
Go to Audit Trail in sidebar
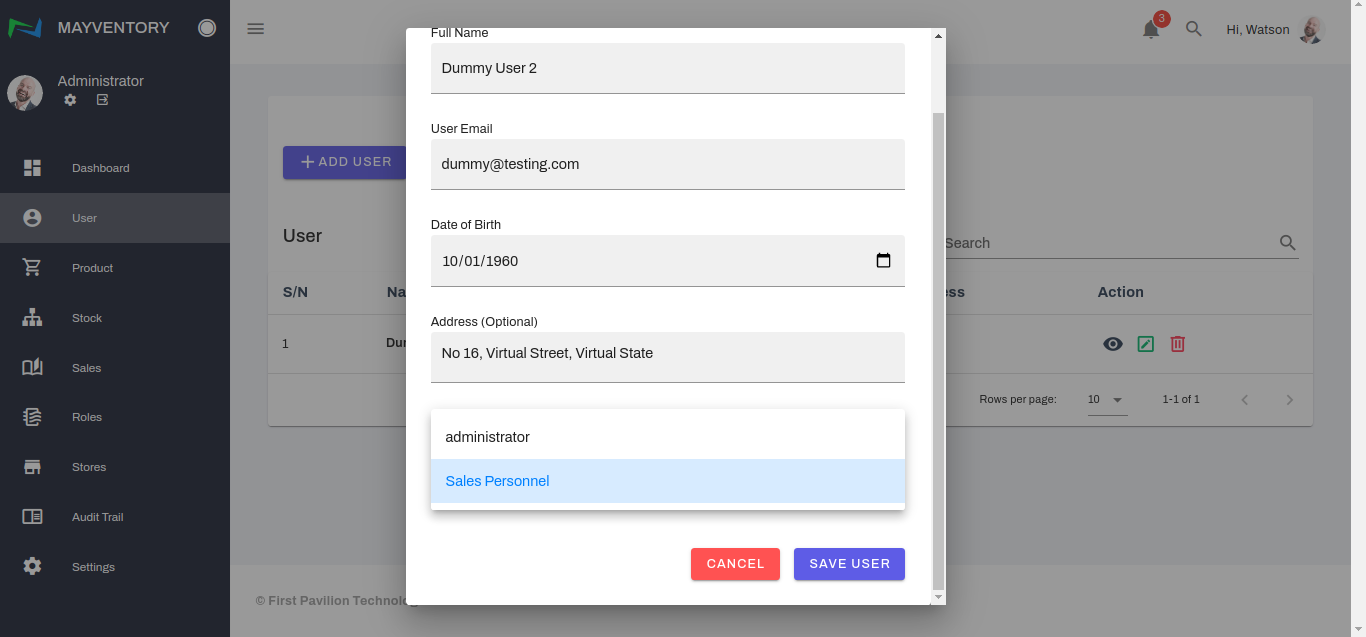(x=97, y=517)
